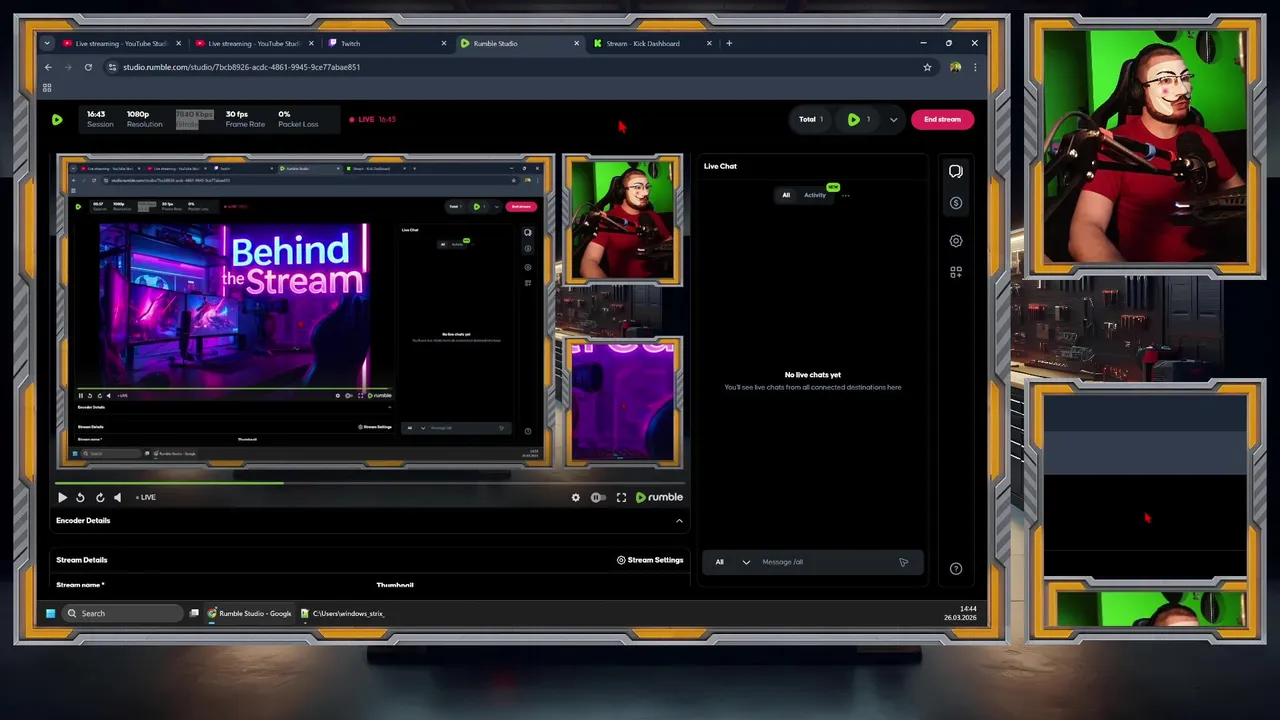Switch to the Activity tab in Live Chat
This screenshot has width=1280, height=720.
click(815, 195)
